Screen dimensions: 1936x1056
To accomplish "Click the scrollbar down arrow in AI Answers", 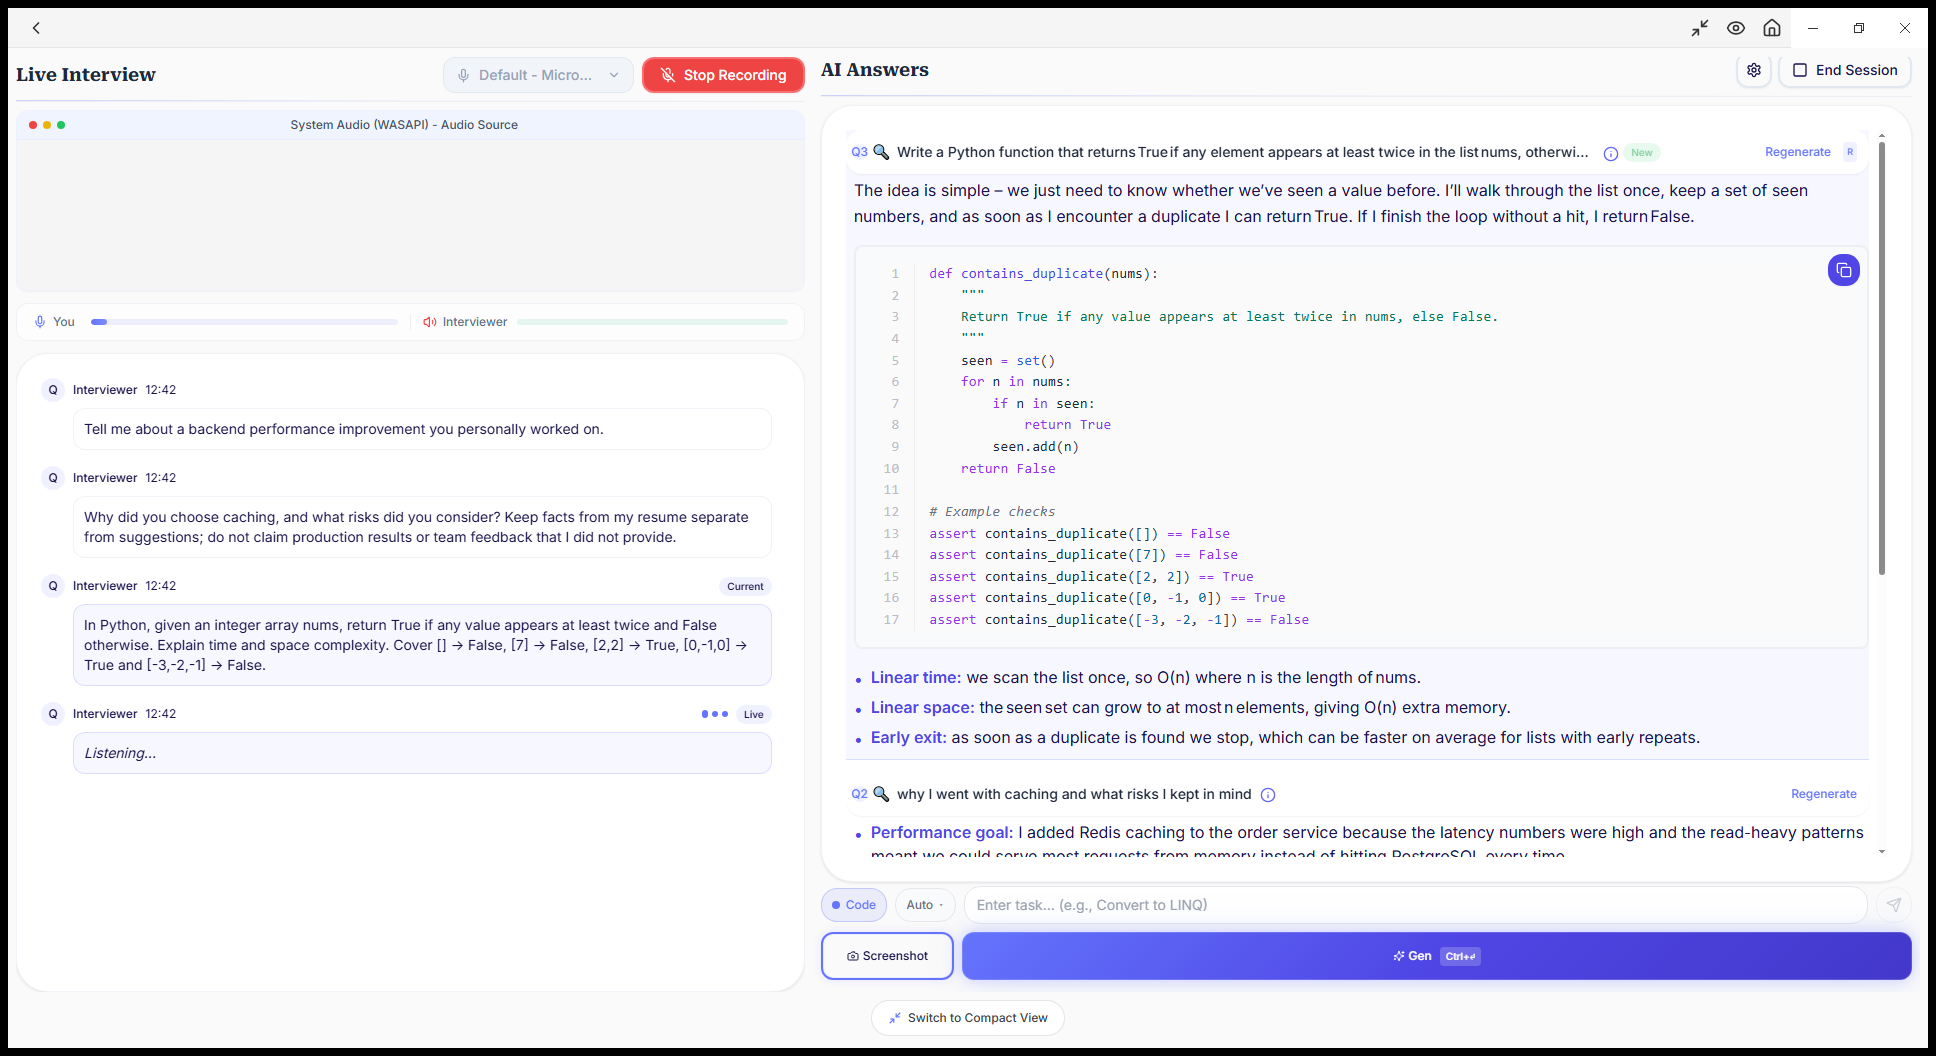I will (x=1882, y=852).
